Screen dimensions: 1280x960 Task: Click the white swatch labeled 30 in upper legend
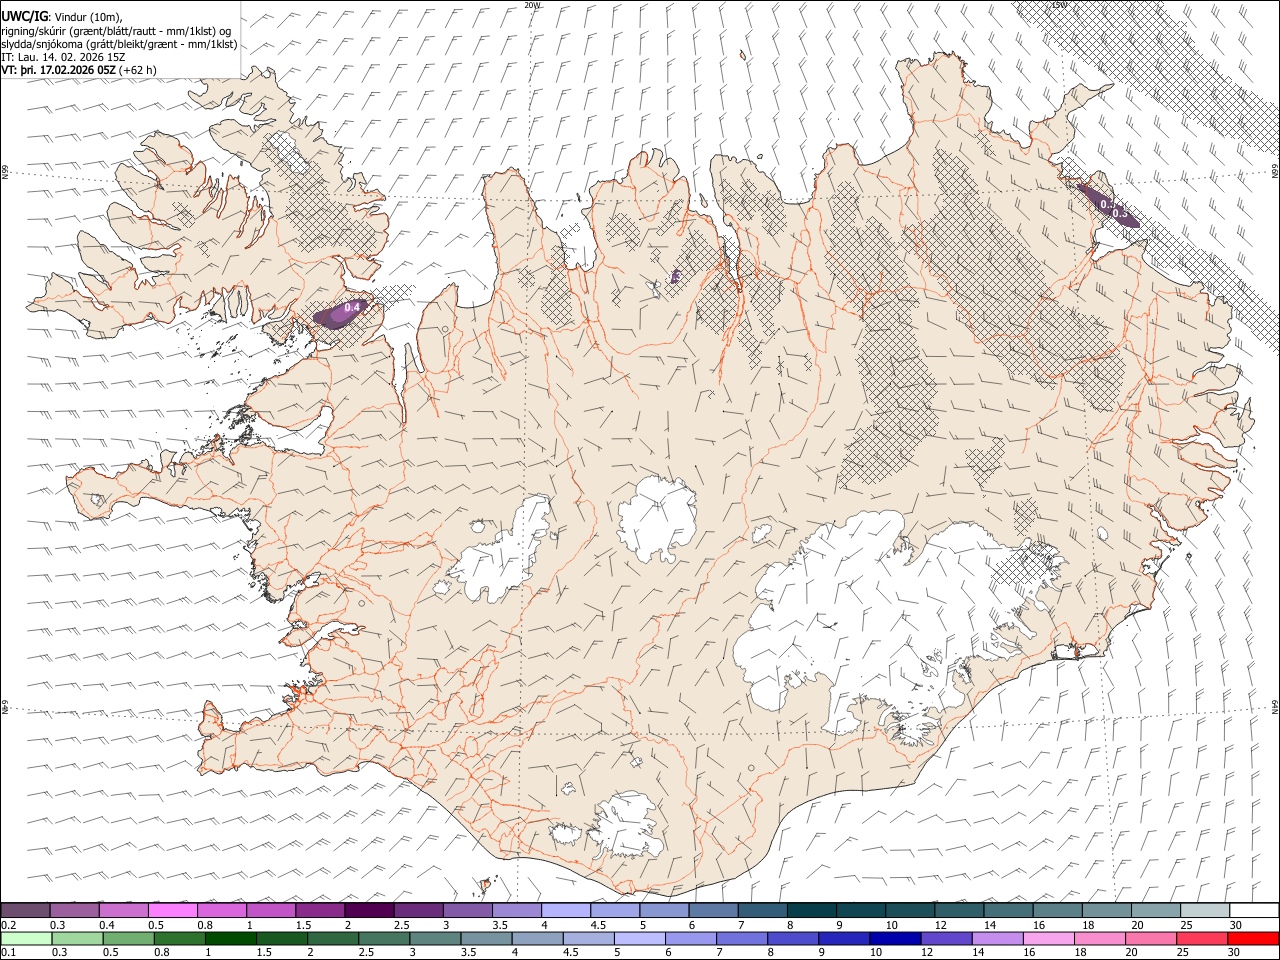pos(1255,911)
